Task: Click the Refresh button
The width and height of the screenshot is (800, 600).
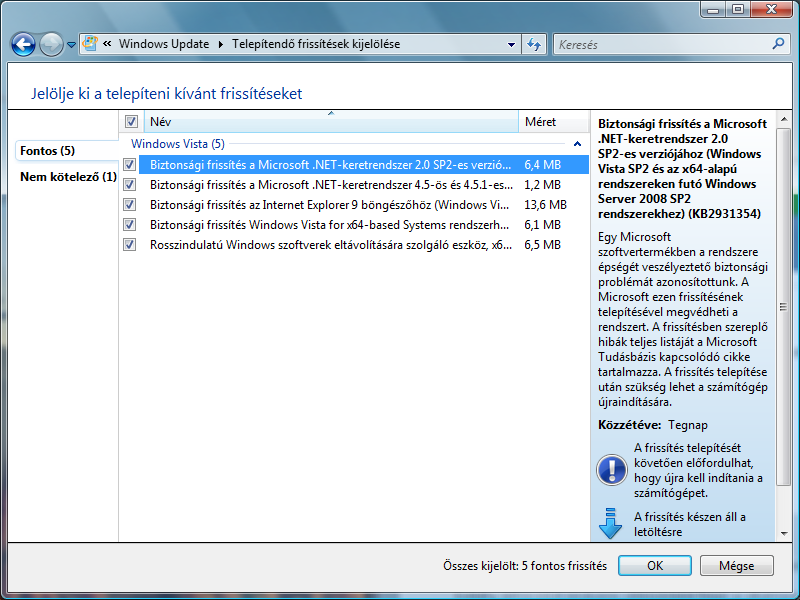Action: [x=534, y=44]
